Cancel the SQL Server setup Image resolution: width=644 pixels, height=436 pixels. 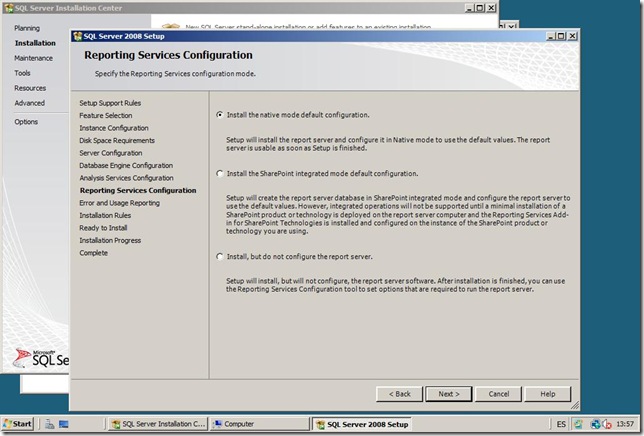(498, 394)
